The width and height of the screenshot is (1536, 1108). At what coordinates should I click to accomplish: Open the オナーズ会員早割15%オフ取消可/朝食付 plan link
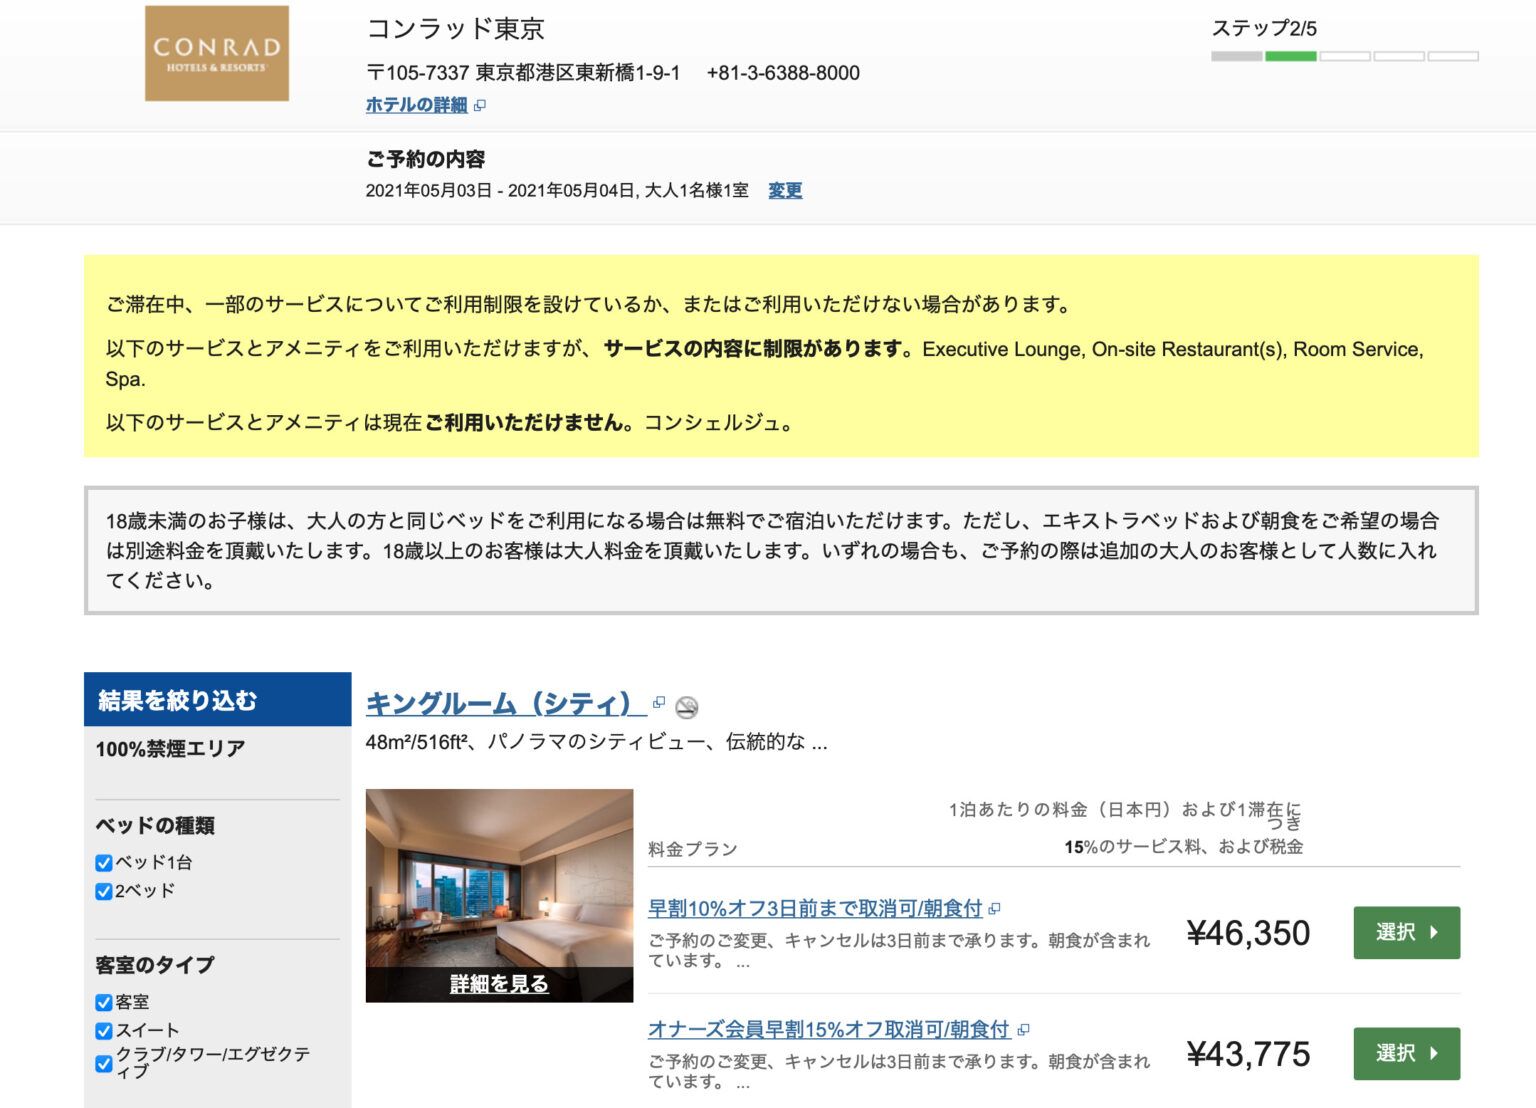pyautogui.click(x=829, y=1029)
